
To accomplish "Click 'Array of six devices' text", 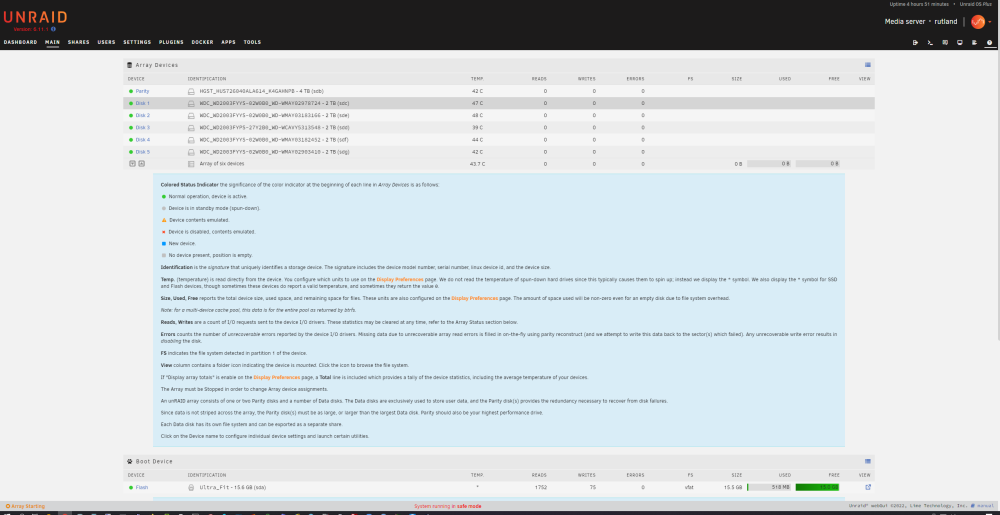I will (x=222, y=164).
